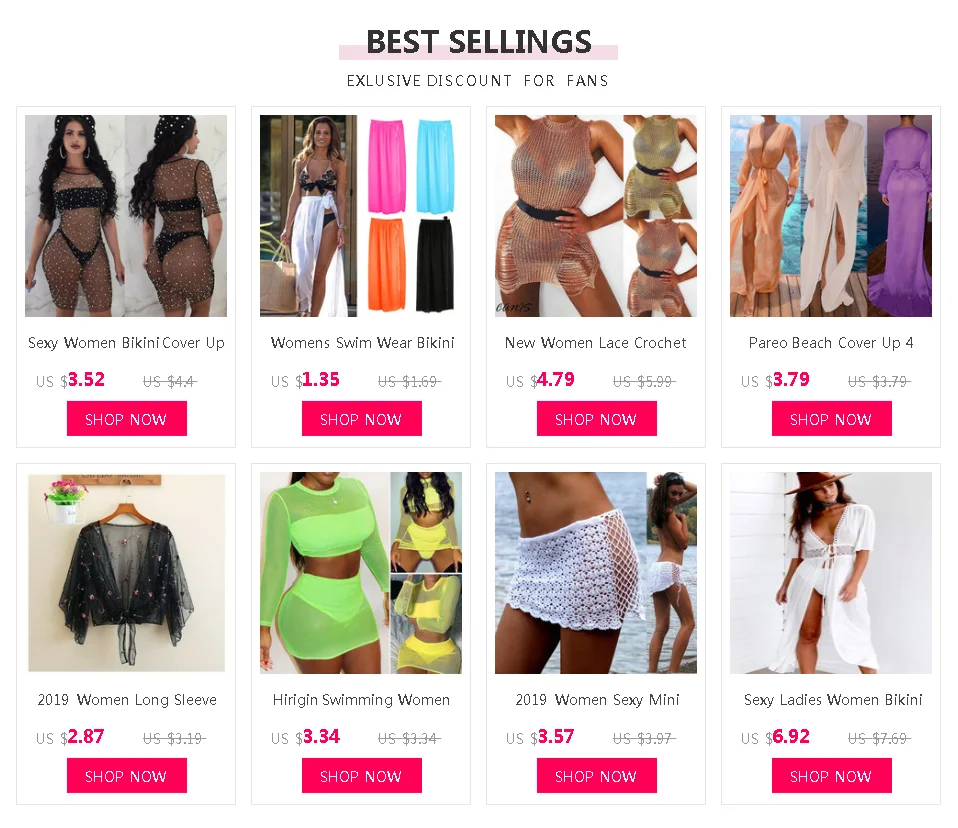The width and height of the screenshot is (958, 828).
Task: Click Shop Now for Hirigin Swimming Women
Action: click(362, 775)
